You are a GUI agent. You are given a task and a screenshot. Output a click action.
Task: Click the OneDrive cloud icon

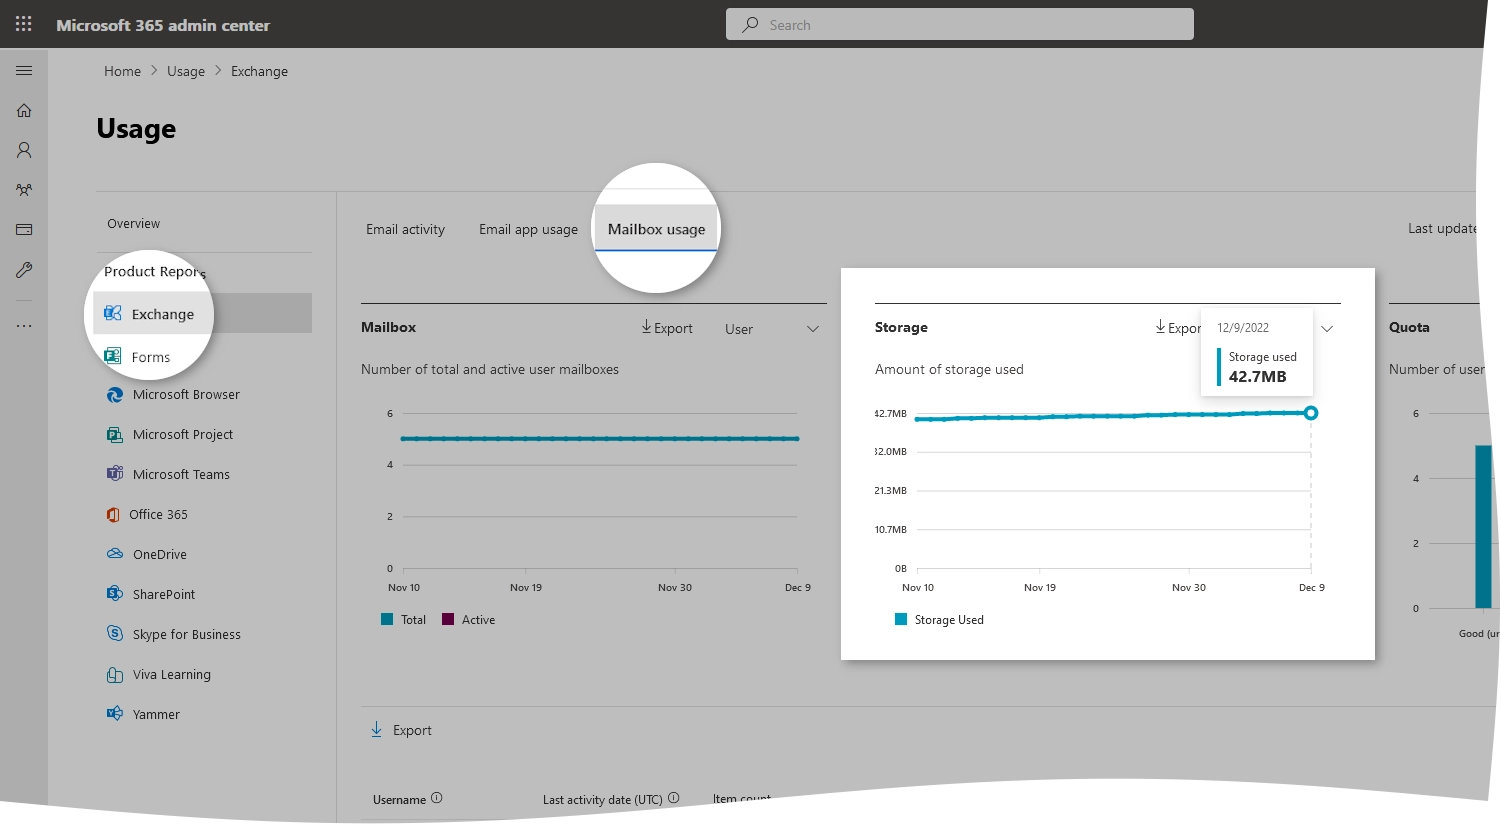click(x=115, y=554)
